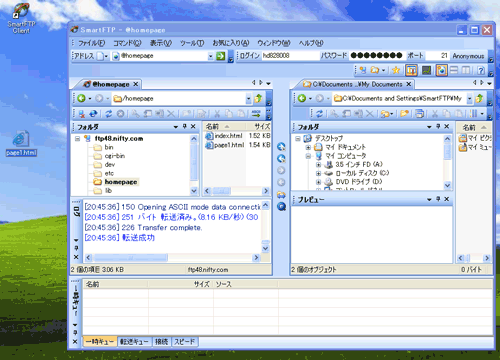
Task: Go back in the remote pane
Action: (x=81, y=98)
